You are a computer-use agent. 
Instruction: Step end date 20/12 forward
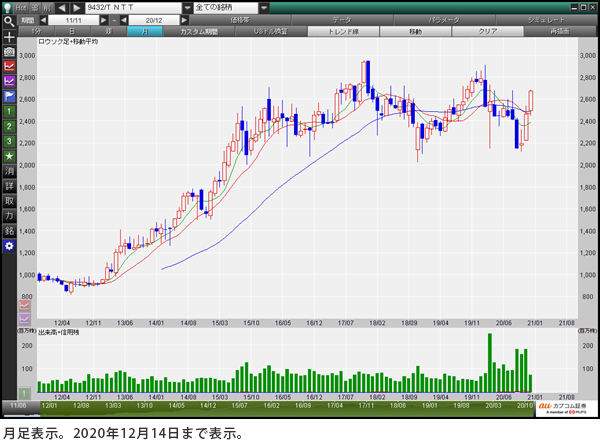pos(184,20)
